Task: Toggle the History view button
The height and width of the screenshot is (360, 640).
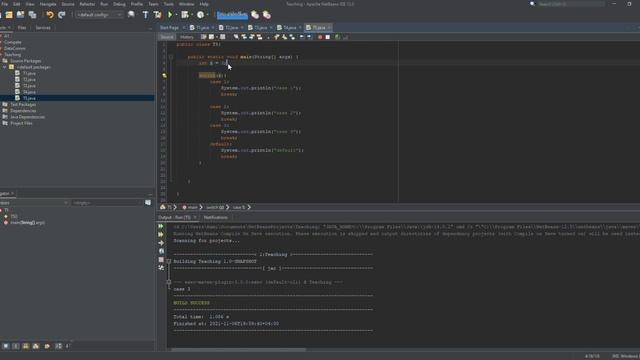Action: (187, 37)
